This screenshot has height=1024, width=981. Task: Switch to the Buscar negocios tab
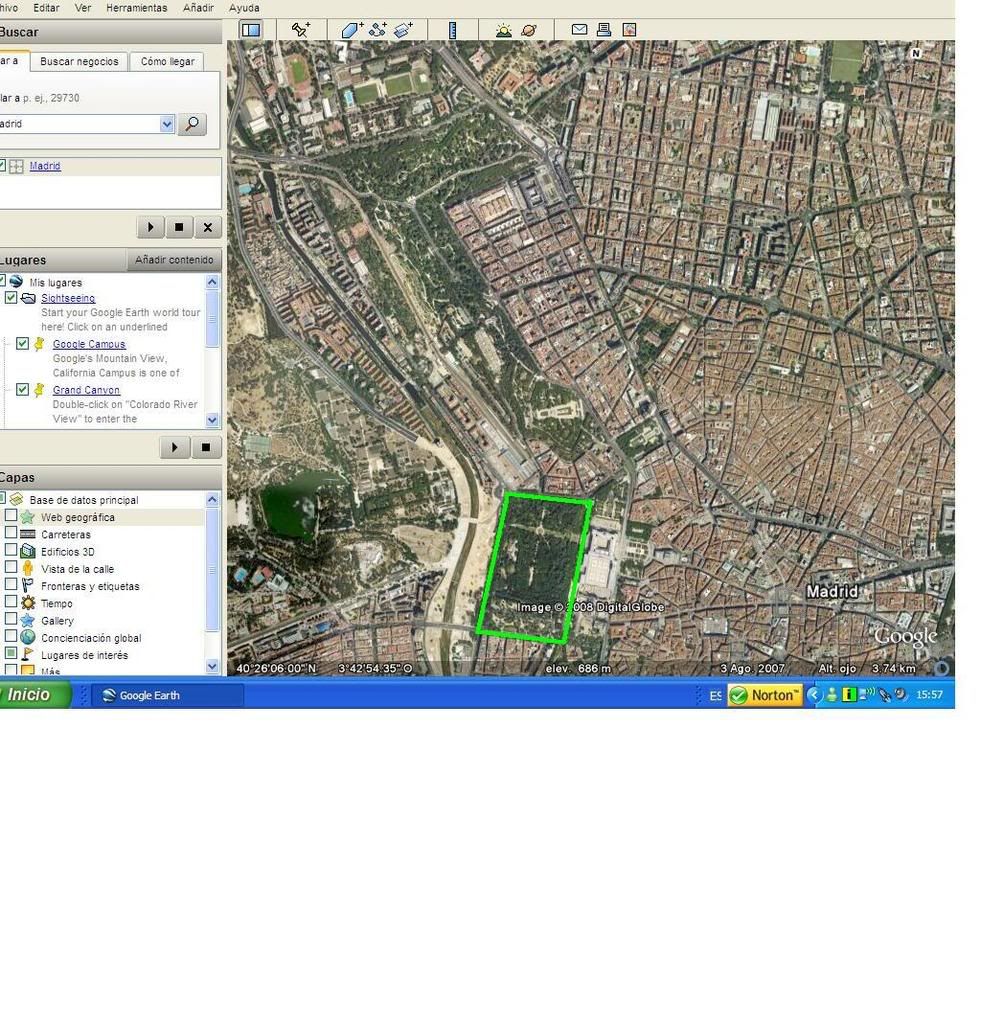click(79, 62)
